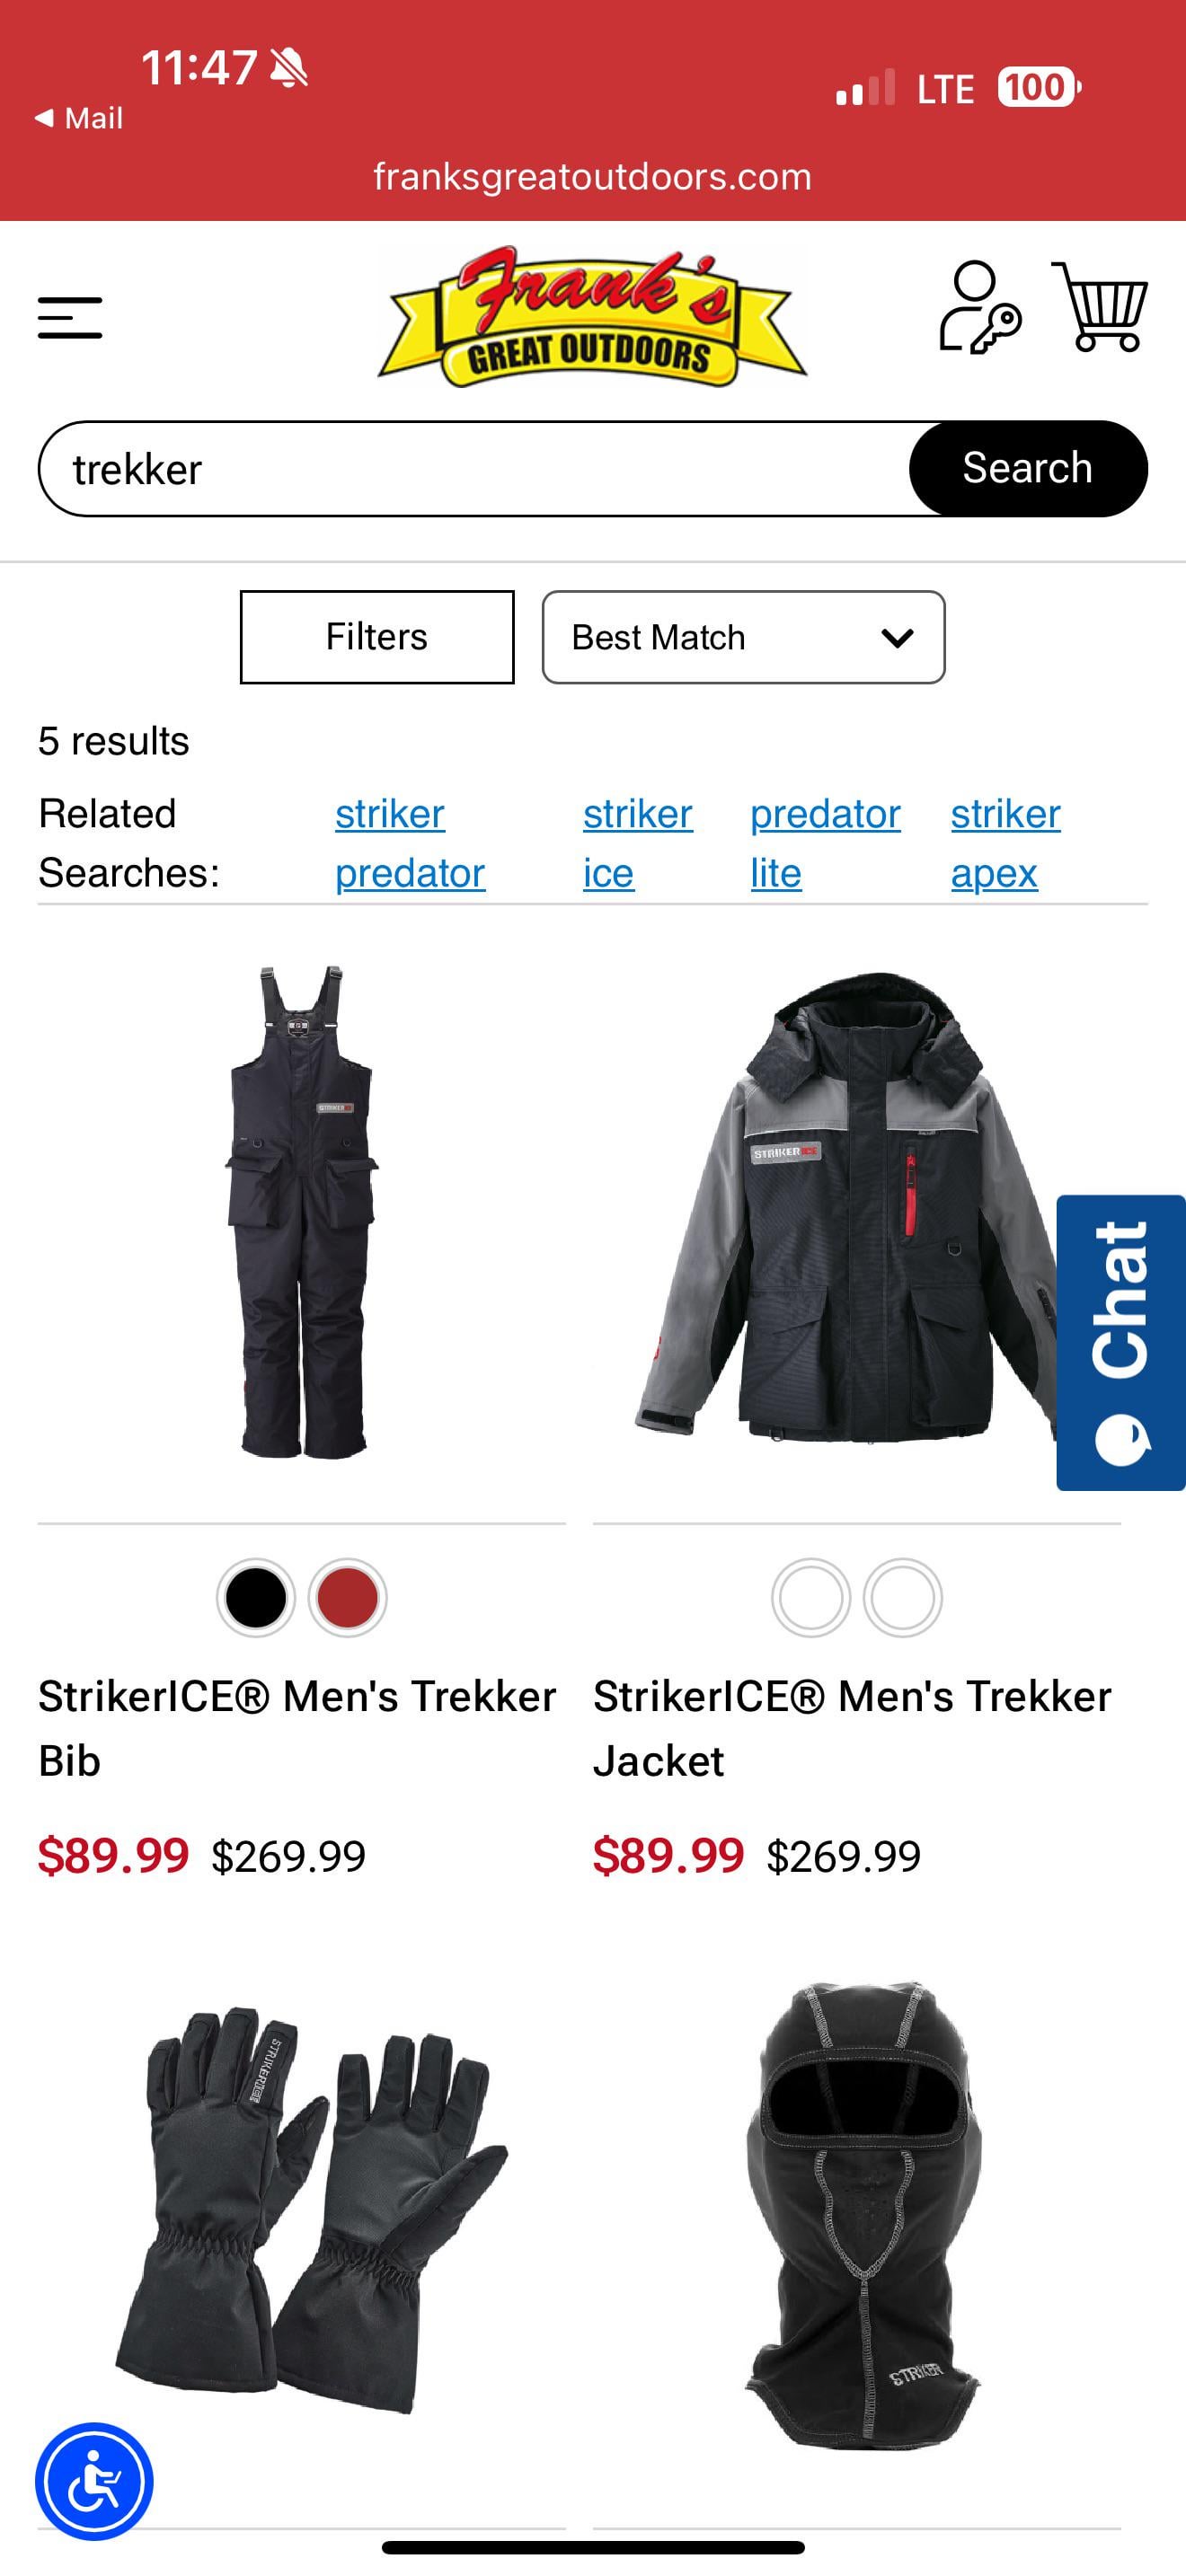Follow the striker predator related search

click(x=410, y=843)
